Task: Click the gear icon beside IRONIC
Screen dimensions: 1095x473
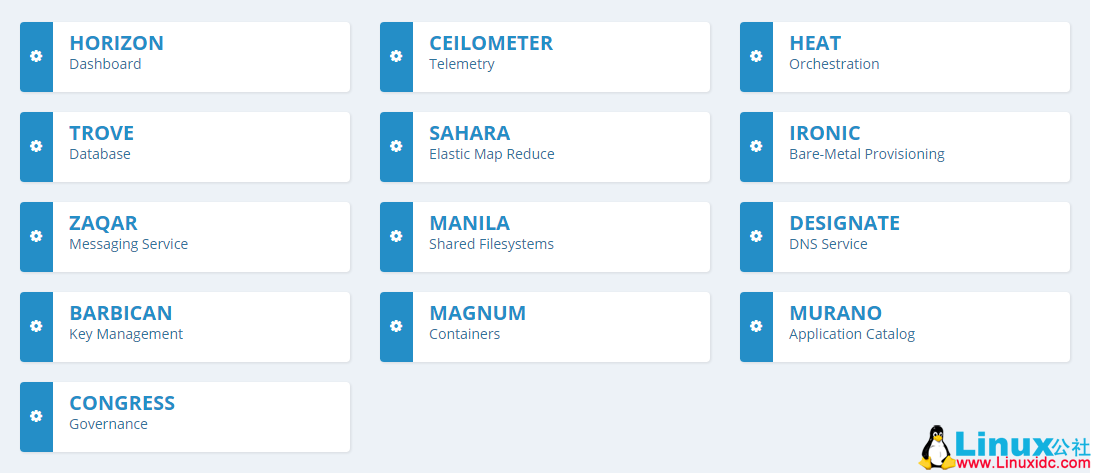Action: (756, 146)
